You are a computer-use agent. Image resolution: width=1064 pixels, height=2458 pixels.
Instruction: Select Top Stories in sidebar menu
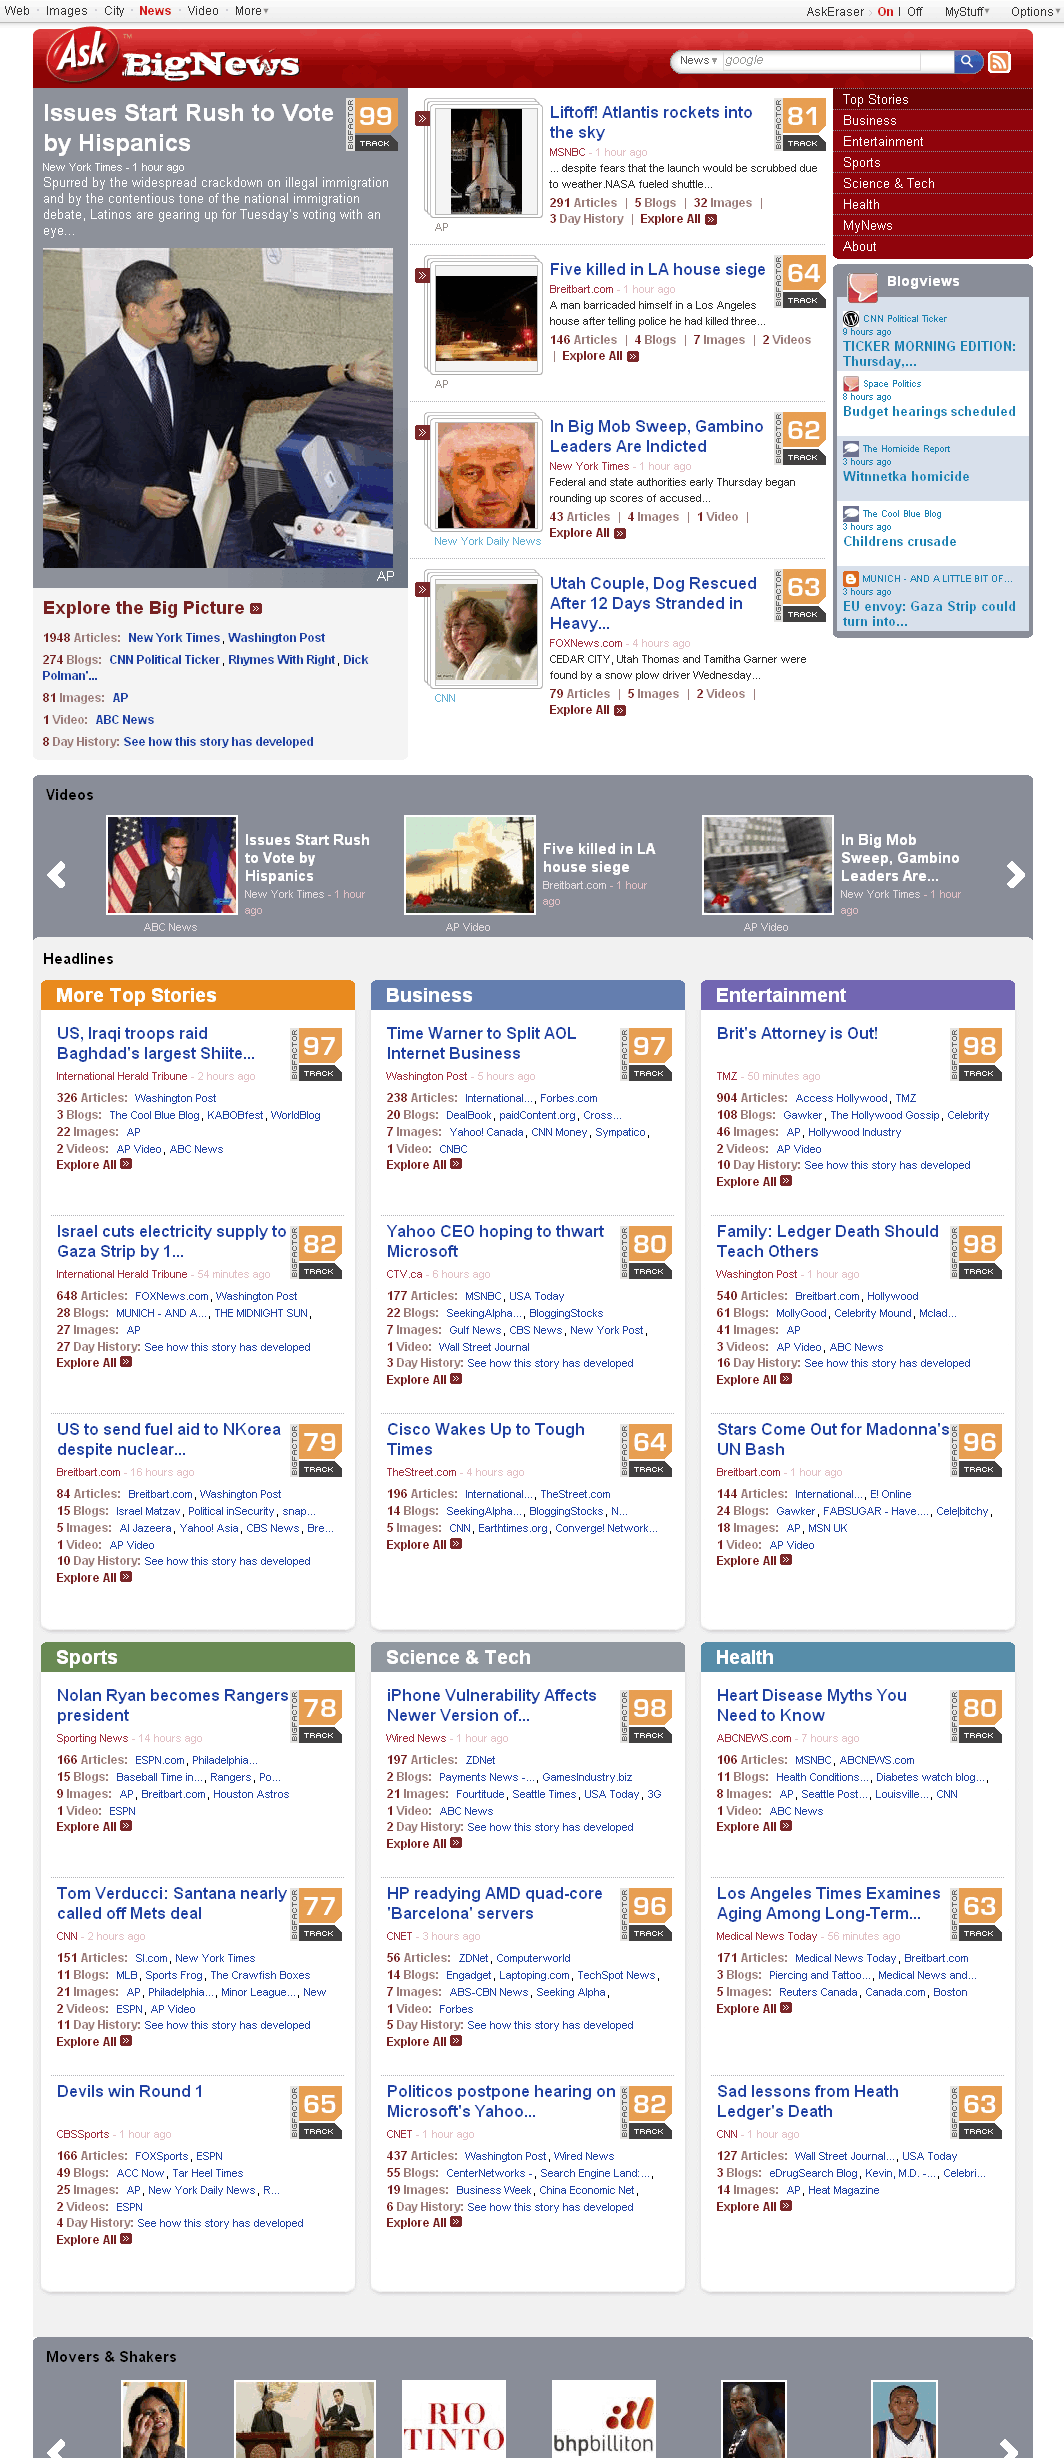(x=875, y=99)
